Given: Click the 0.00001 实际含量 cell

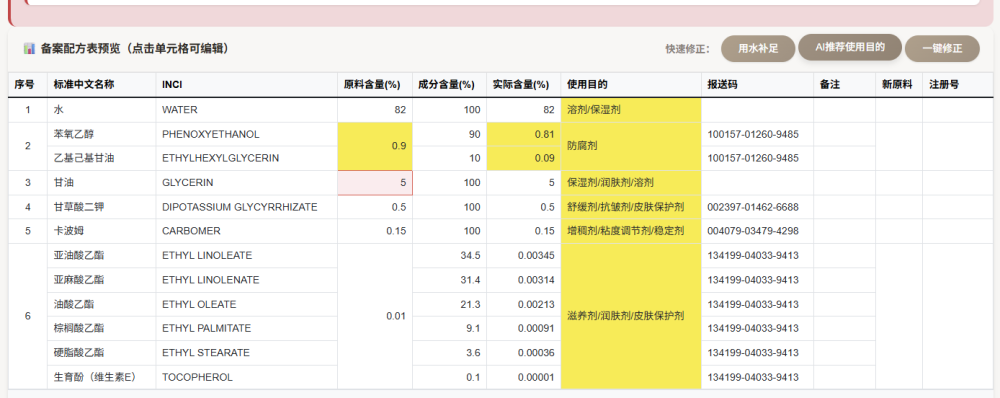Looking at the screenshot, I should click(x=524, y=378).
